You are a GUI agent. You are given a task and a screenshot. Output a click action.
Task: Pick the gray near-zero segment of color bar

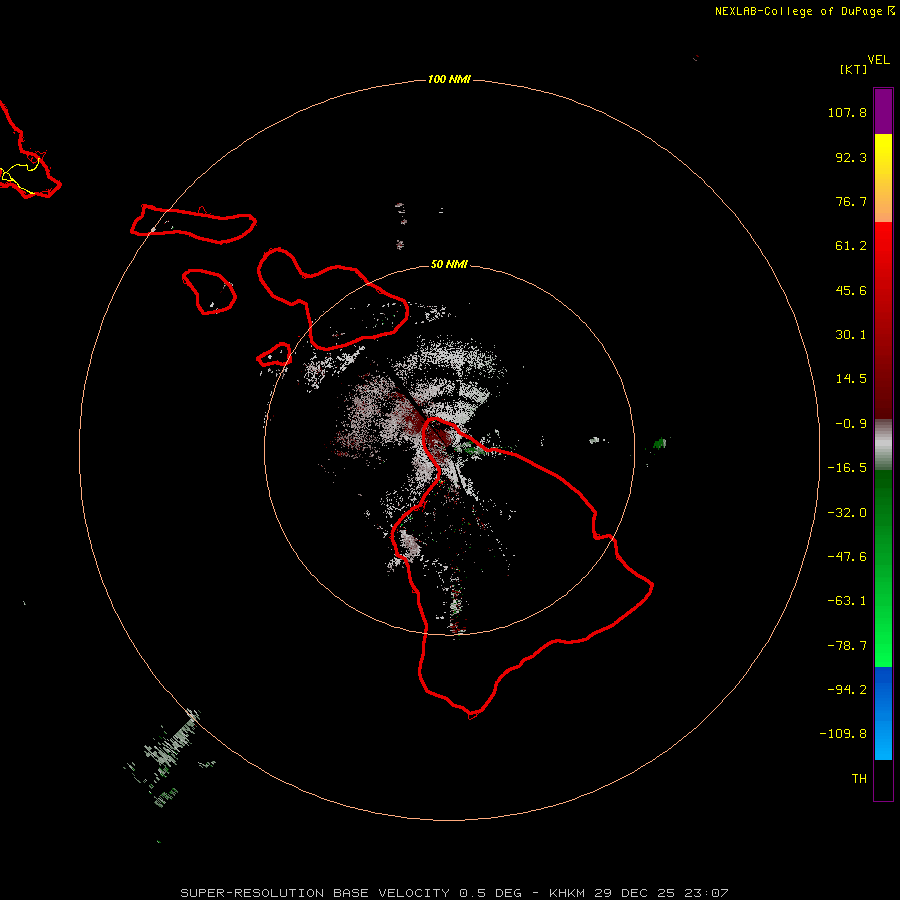(x=883, y=445)
